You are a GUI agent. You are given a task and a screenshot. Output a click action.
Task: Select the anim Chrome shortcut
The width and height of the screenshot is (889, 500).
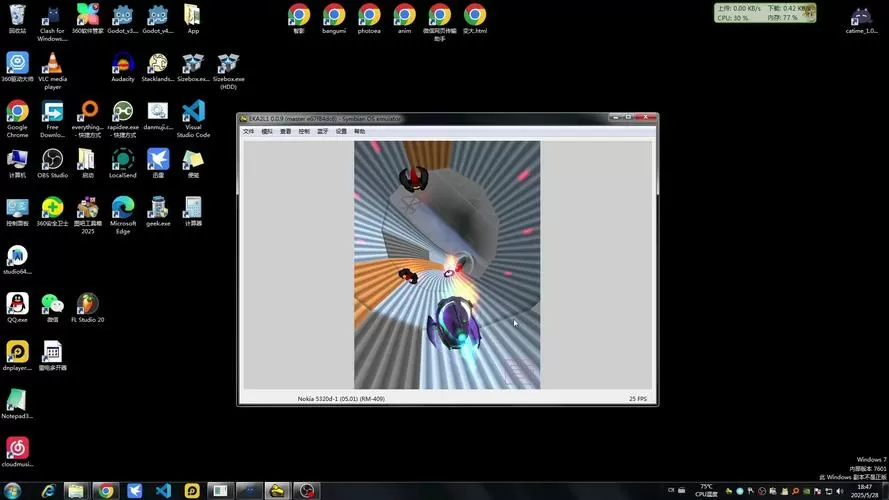404,19
